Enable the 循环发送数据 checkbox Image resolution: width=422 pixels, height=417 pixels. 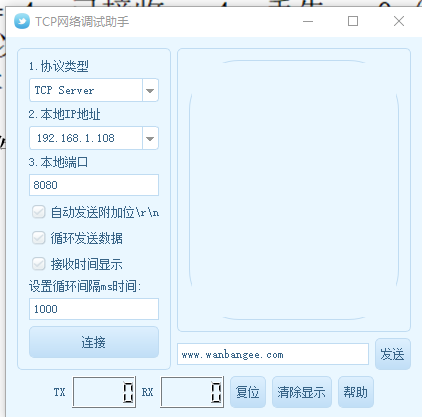(39, 238)
